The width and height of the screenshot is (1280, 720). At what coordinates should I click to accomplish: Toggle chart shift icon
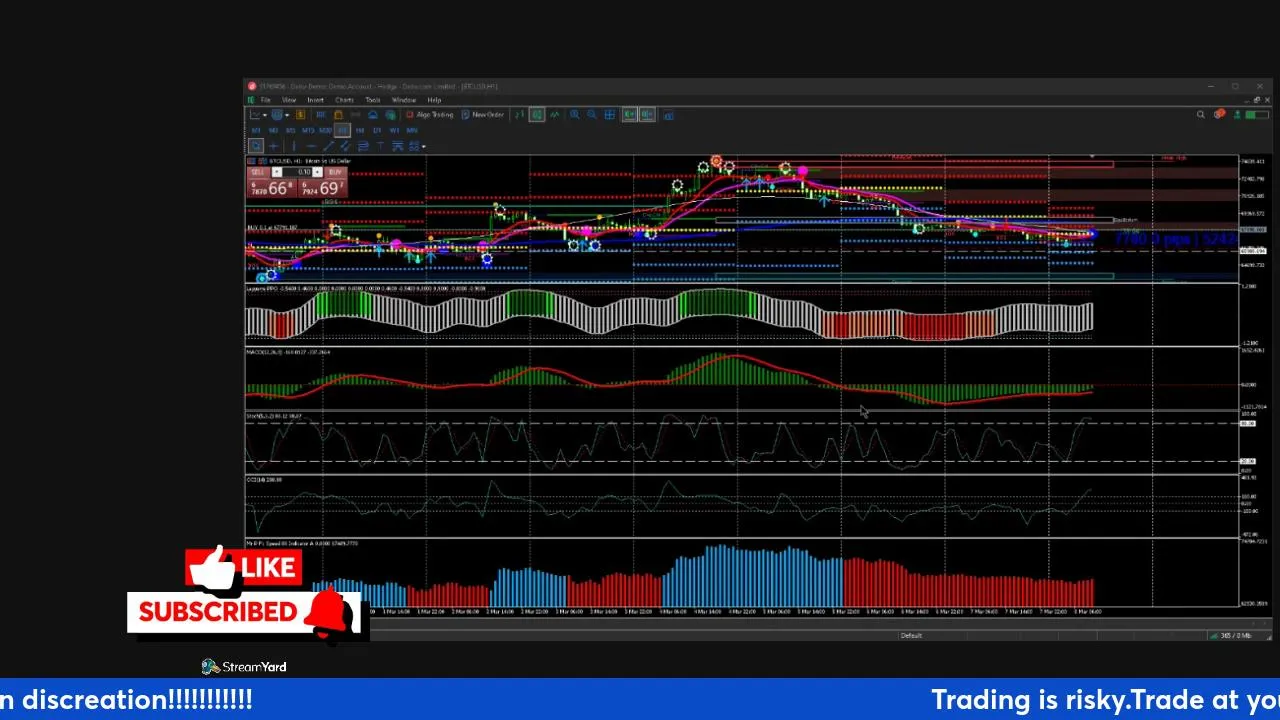(x=647, y=115)
